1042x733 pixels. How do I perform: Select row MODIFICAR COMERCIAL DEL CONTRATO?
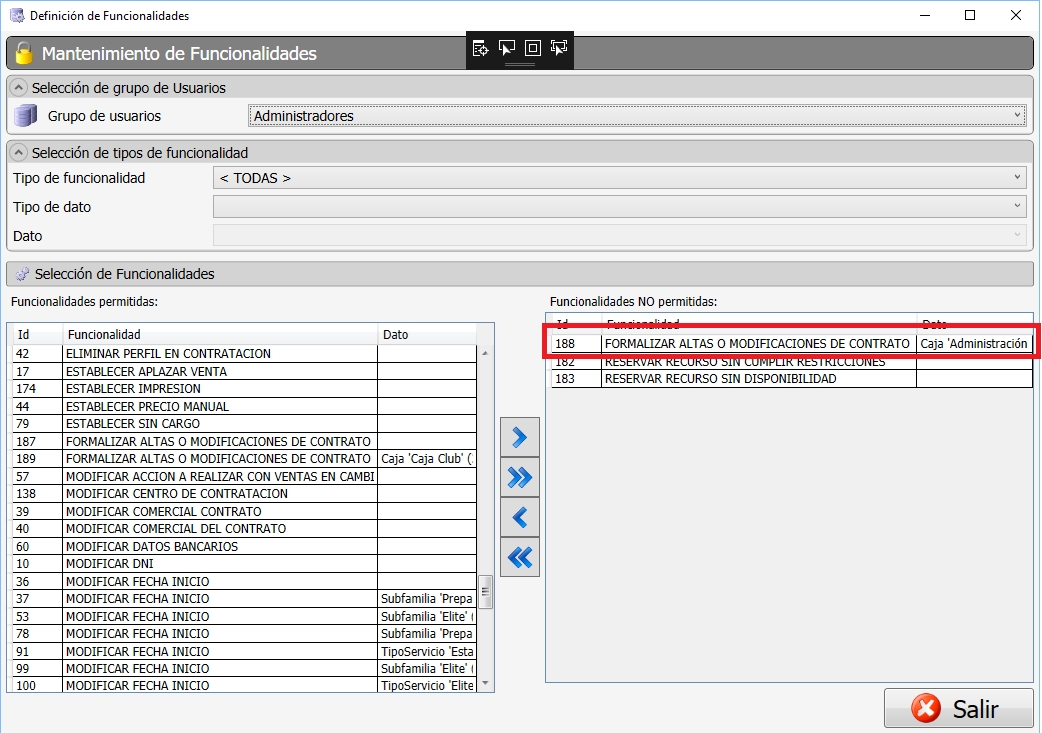pos(245,528)
